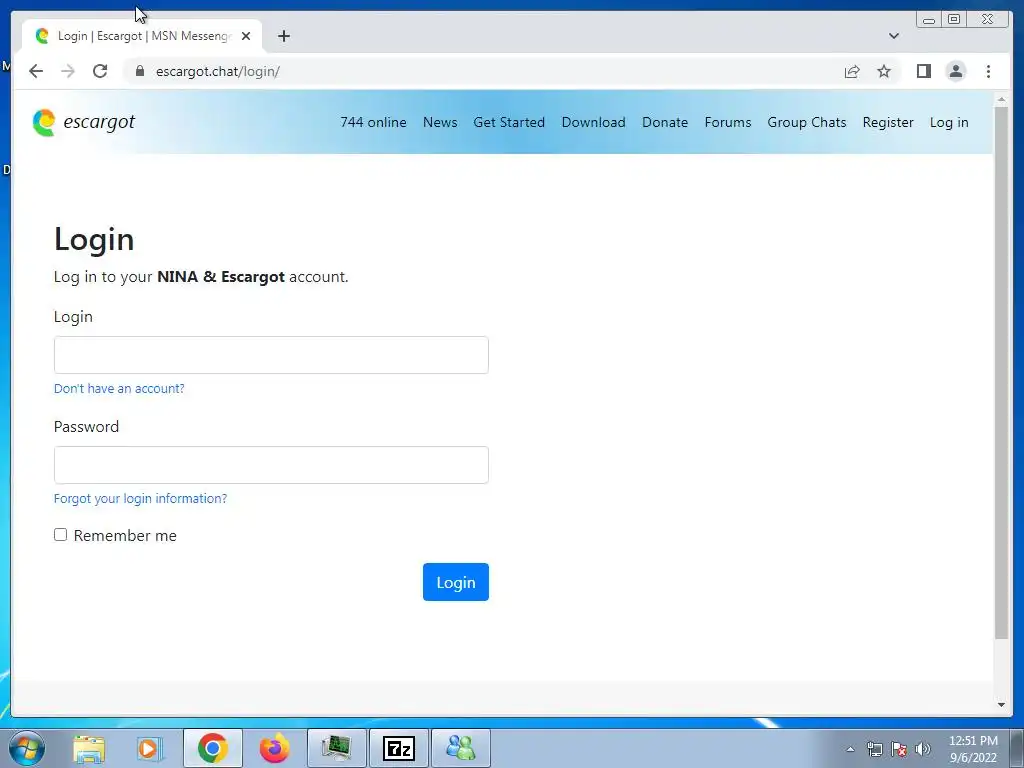Restore down the Chrome window
This screenshot has width=1024, height=768.
[954, 20]
